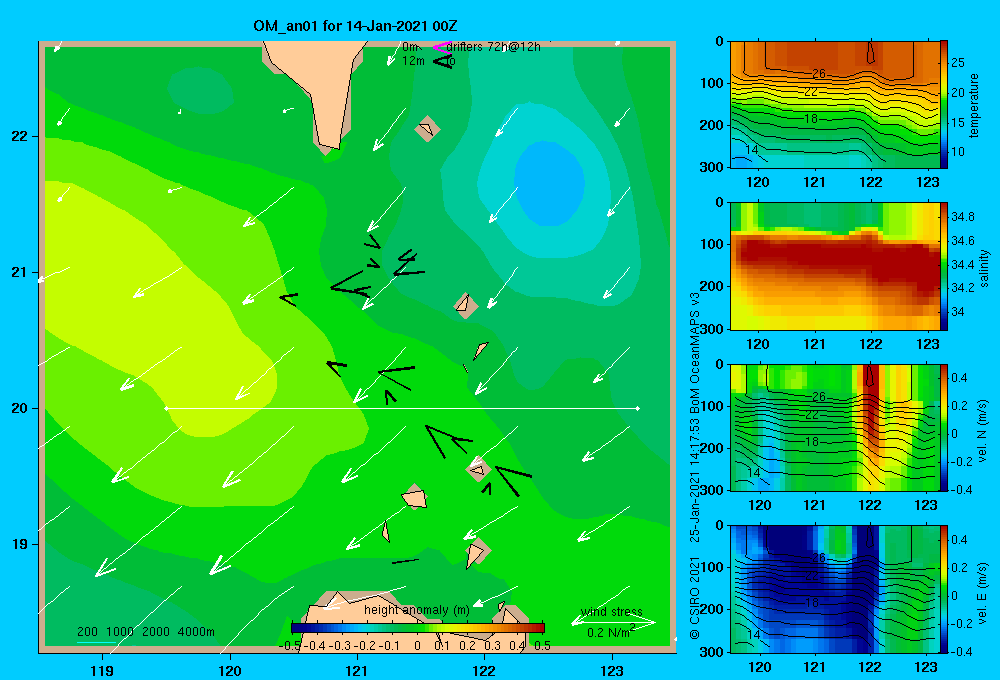Click the magenta drifter arrow legend symbol
The height and width of the screenshot is (680, 1000).
(x=441, y=47)
